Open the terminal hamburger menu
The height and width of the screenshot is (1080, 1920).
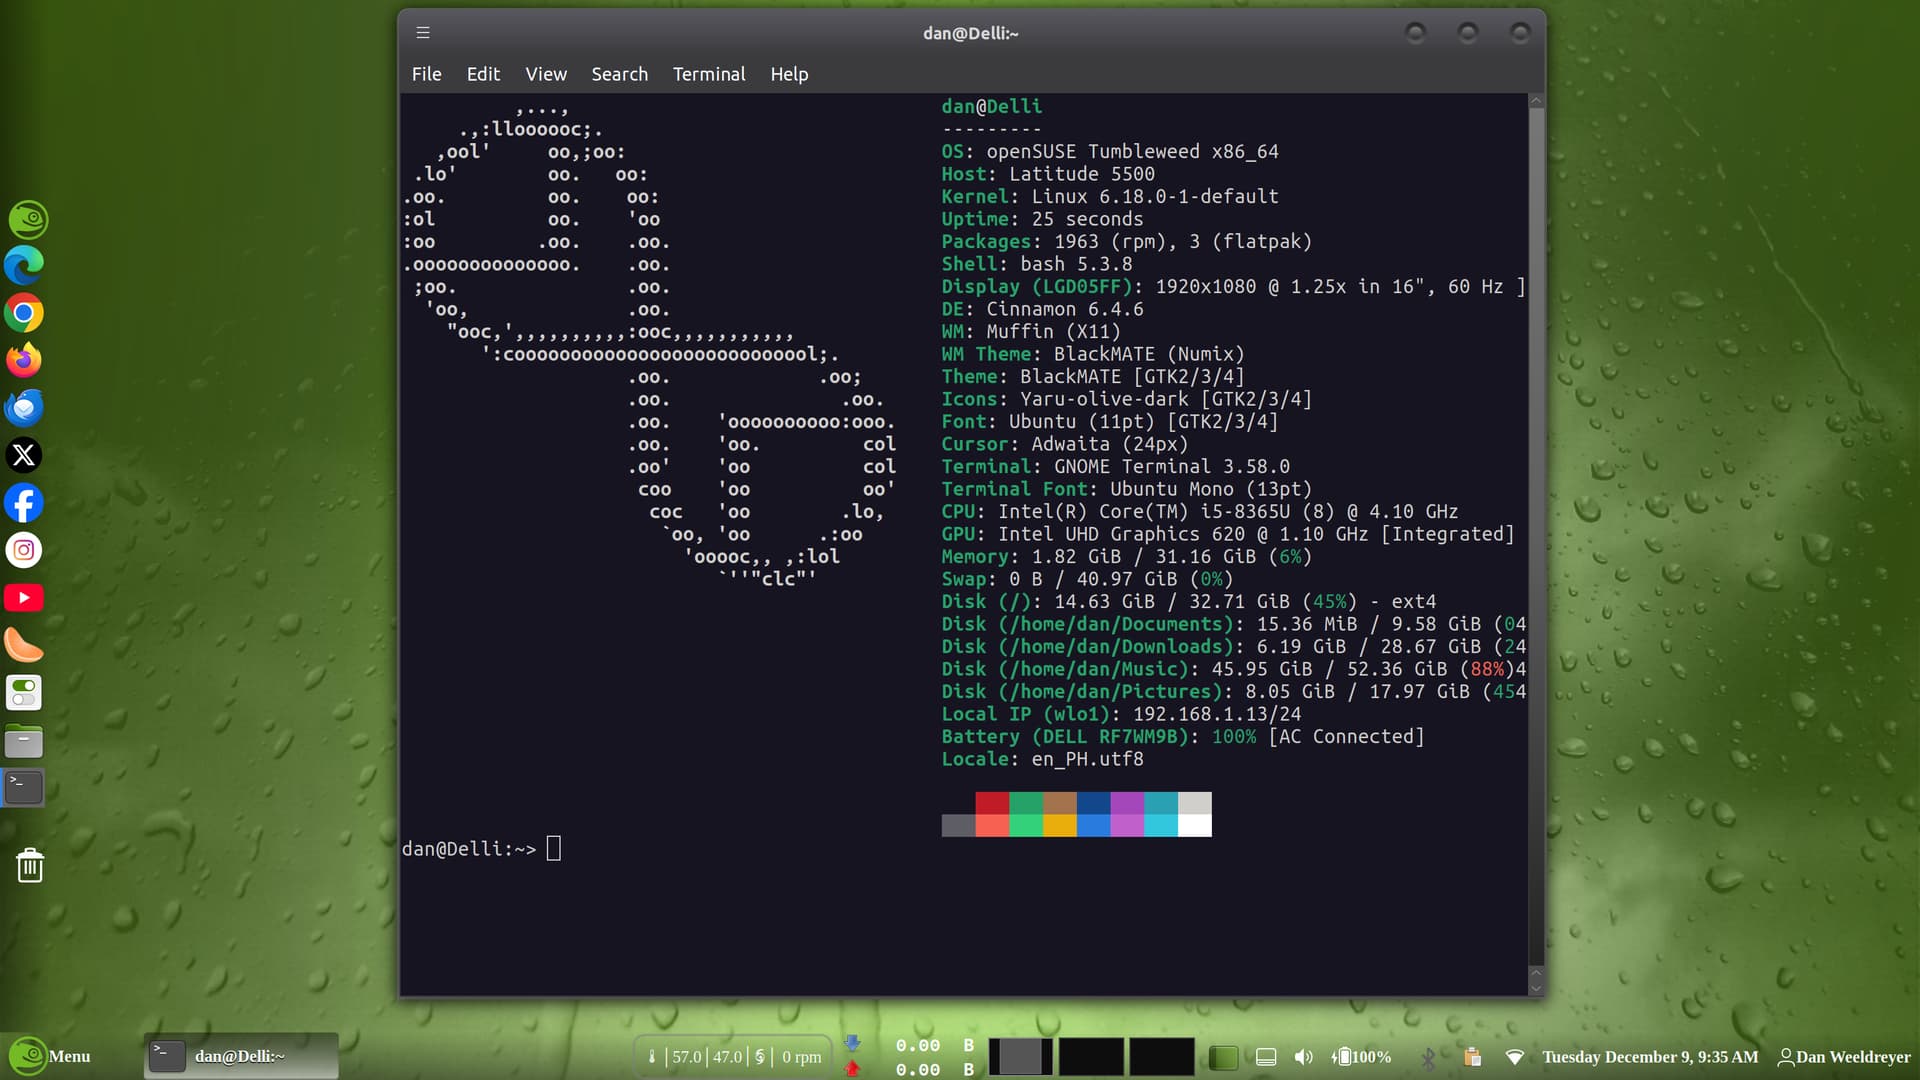[x=423, y=33]
